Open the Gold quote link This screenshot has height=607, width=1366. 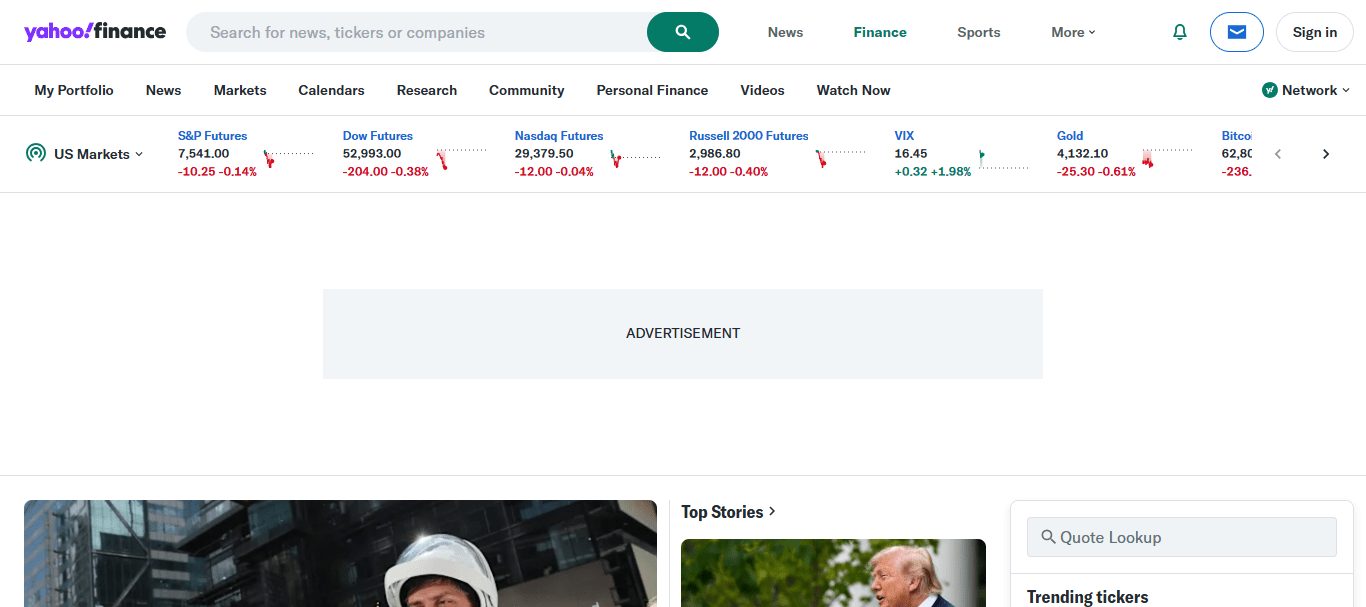click(x=1070, y=136)
